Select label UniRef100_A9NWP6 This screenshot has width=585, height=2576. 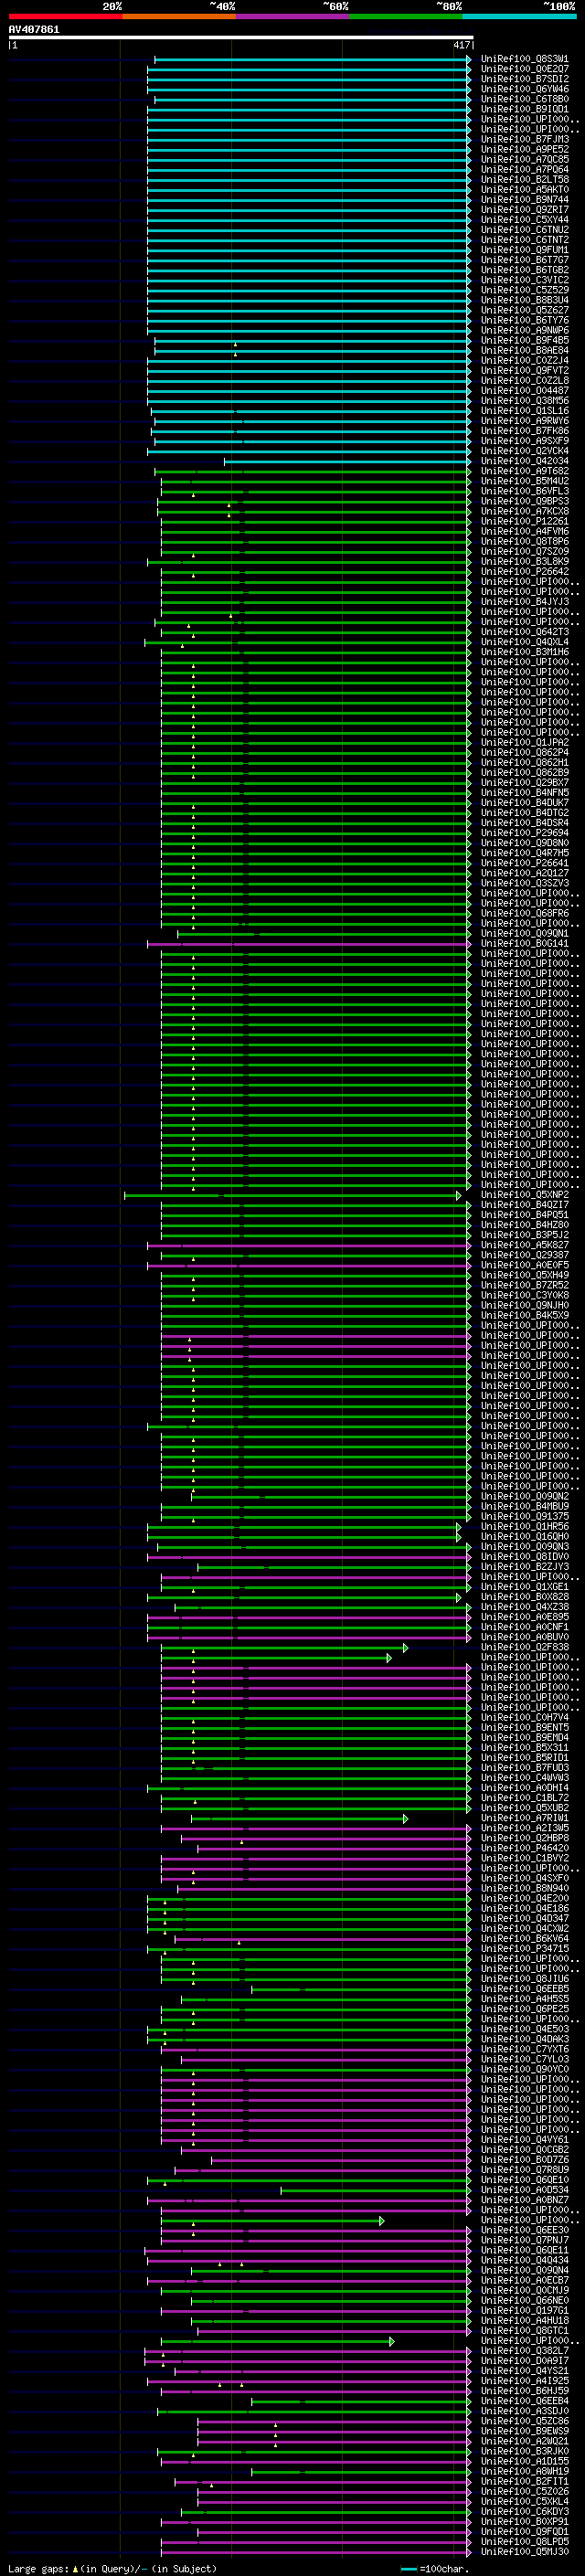tap(525, 330)
